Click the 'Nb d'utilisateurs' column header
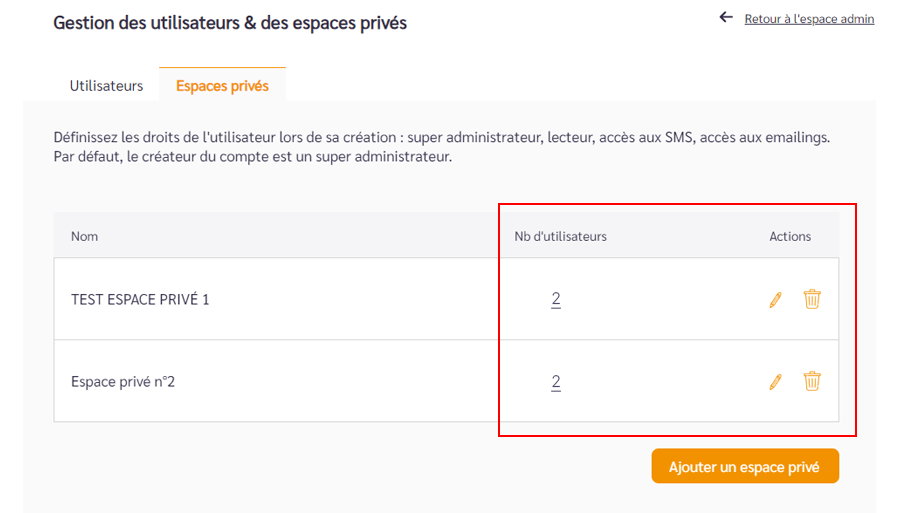900x513 pixels. point(560,236)
